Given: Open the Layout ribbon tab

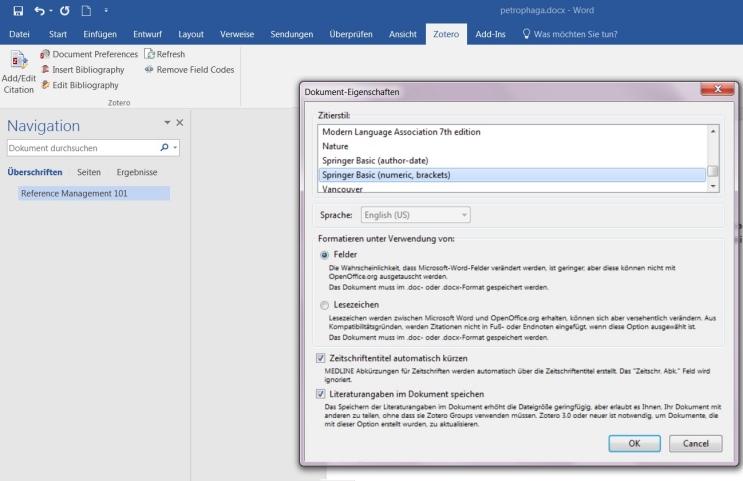Looking at the screenshot, I should click(191, 34).
